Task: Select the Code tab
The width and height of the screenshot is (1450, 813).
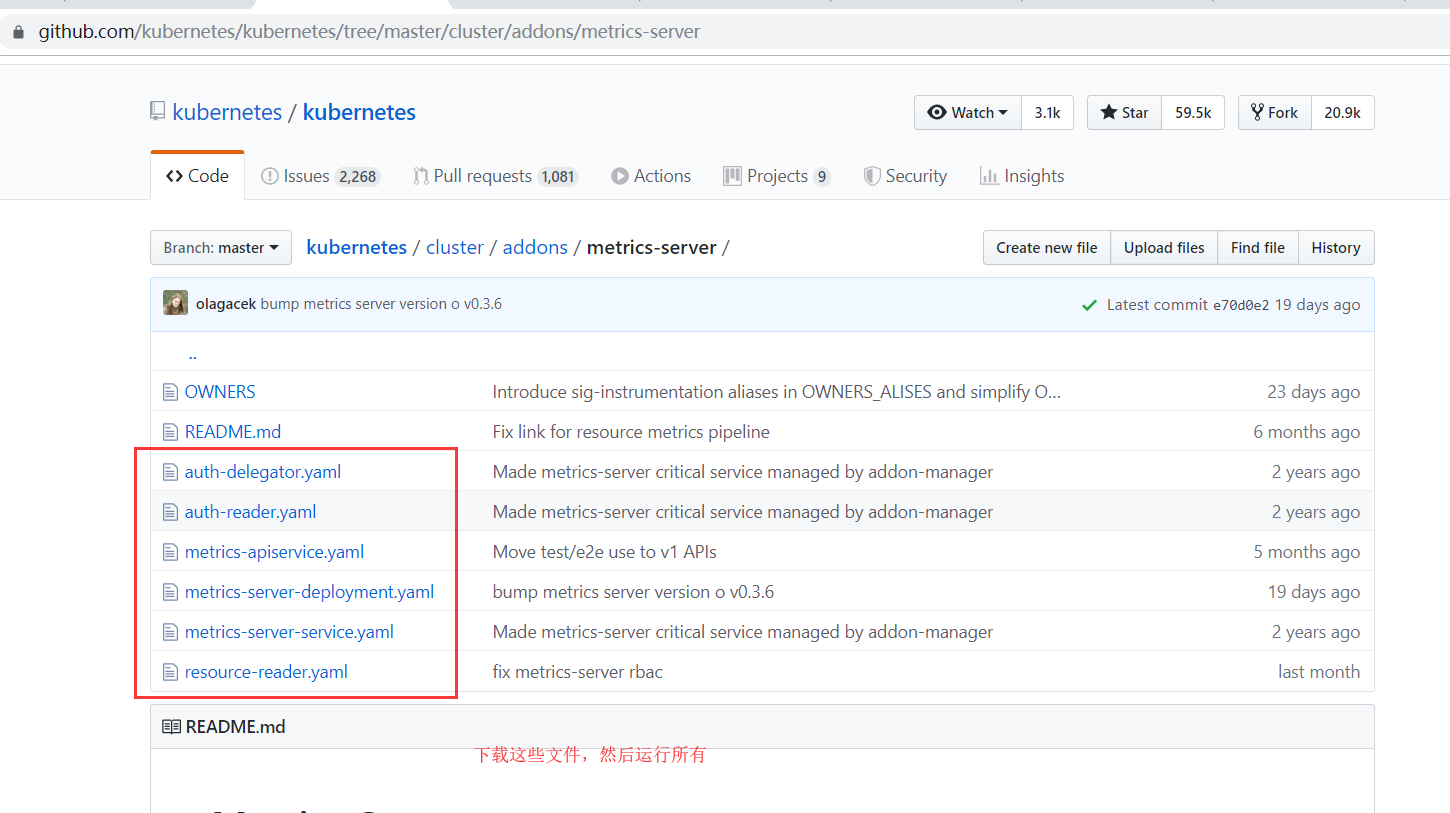Action: tap(197, 176)
